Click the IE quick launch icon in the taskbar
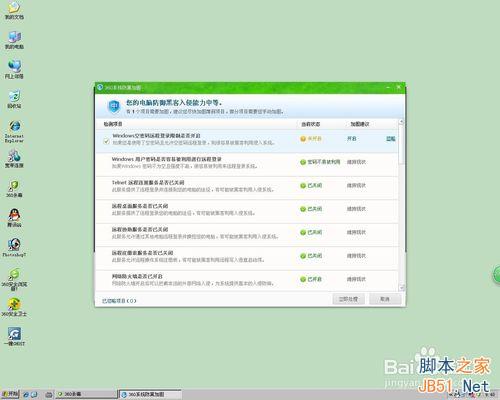Screen dimensions: 500x400 point(26,395)
